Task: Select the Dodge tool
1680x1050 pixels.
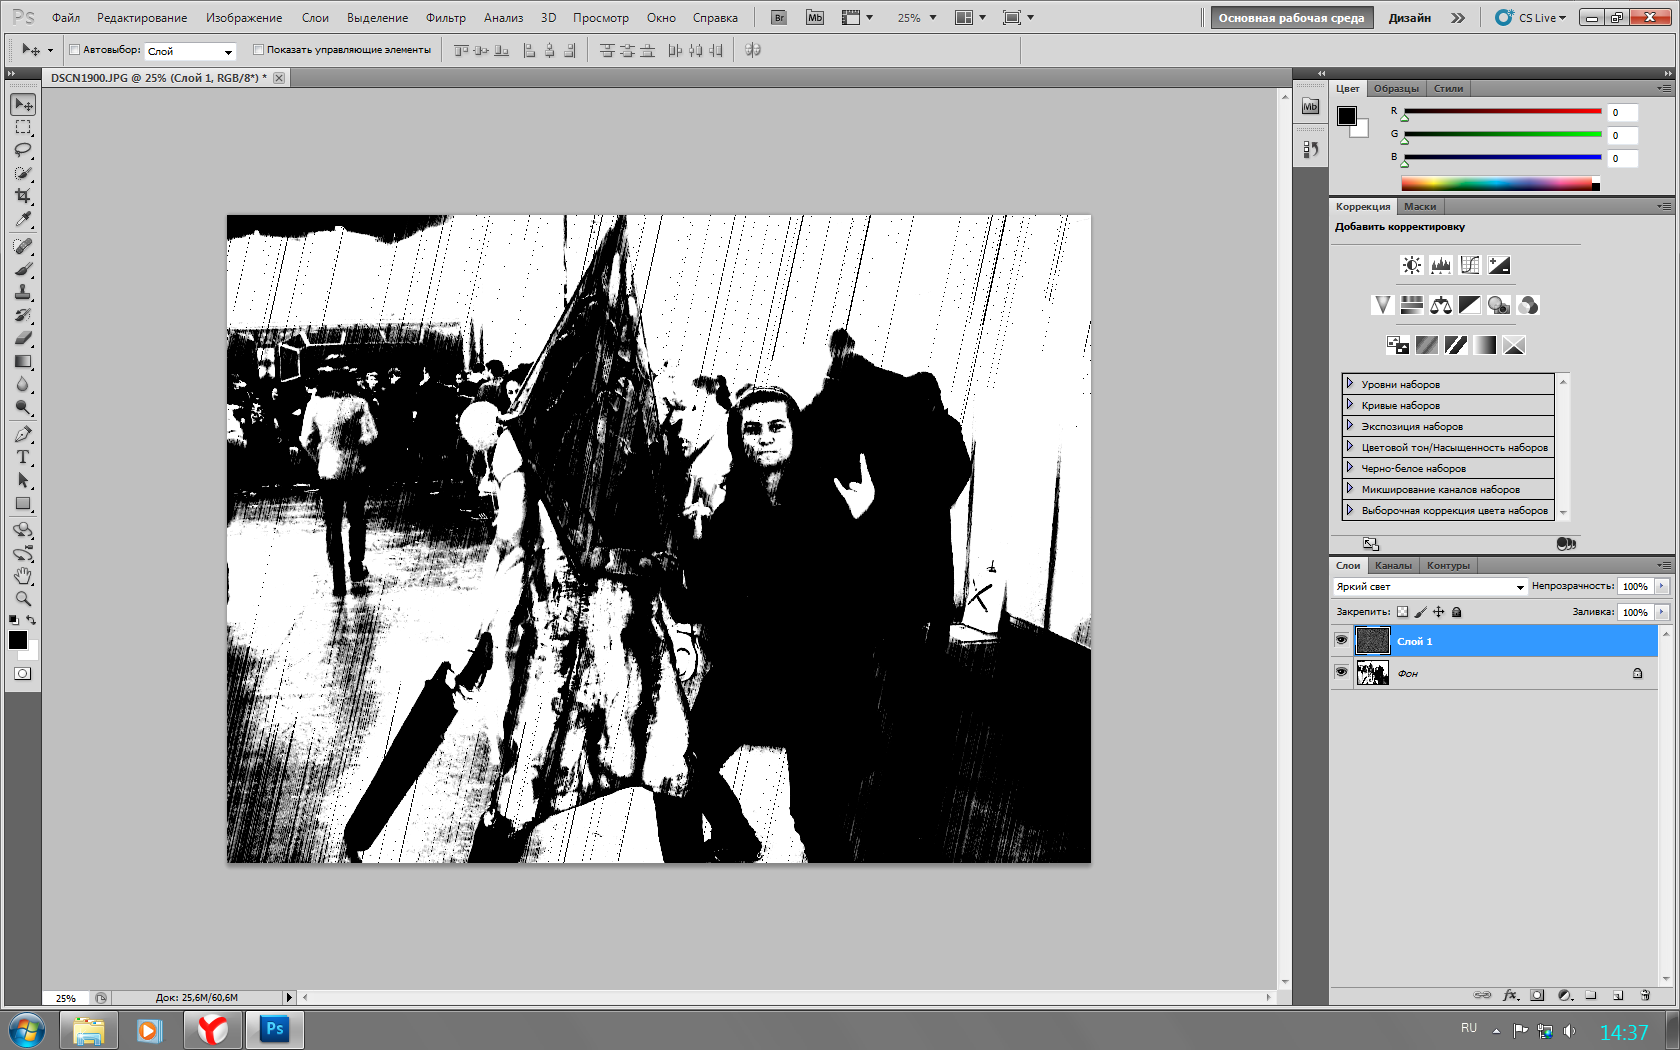Action: 23,407
